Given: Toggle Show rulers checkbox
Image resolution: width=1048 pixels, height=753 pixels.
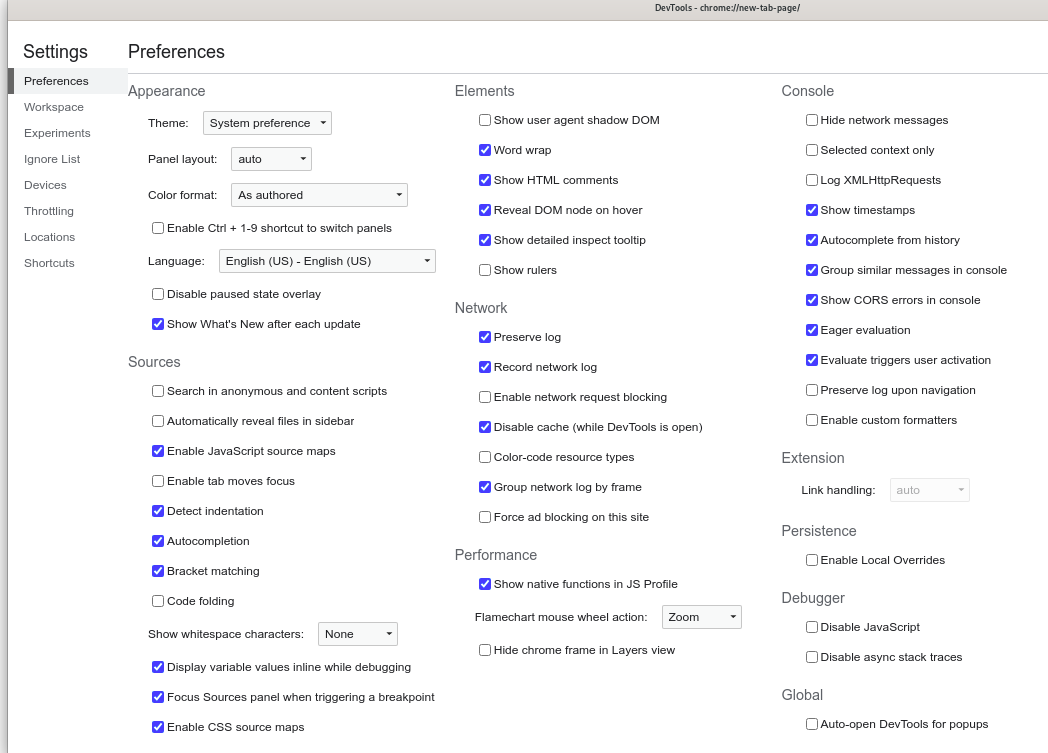Looking at the screenshot, I should pos(485,270).
